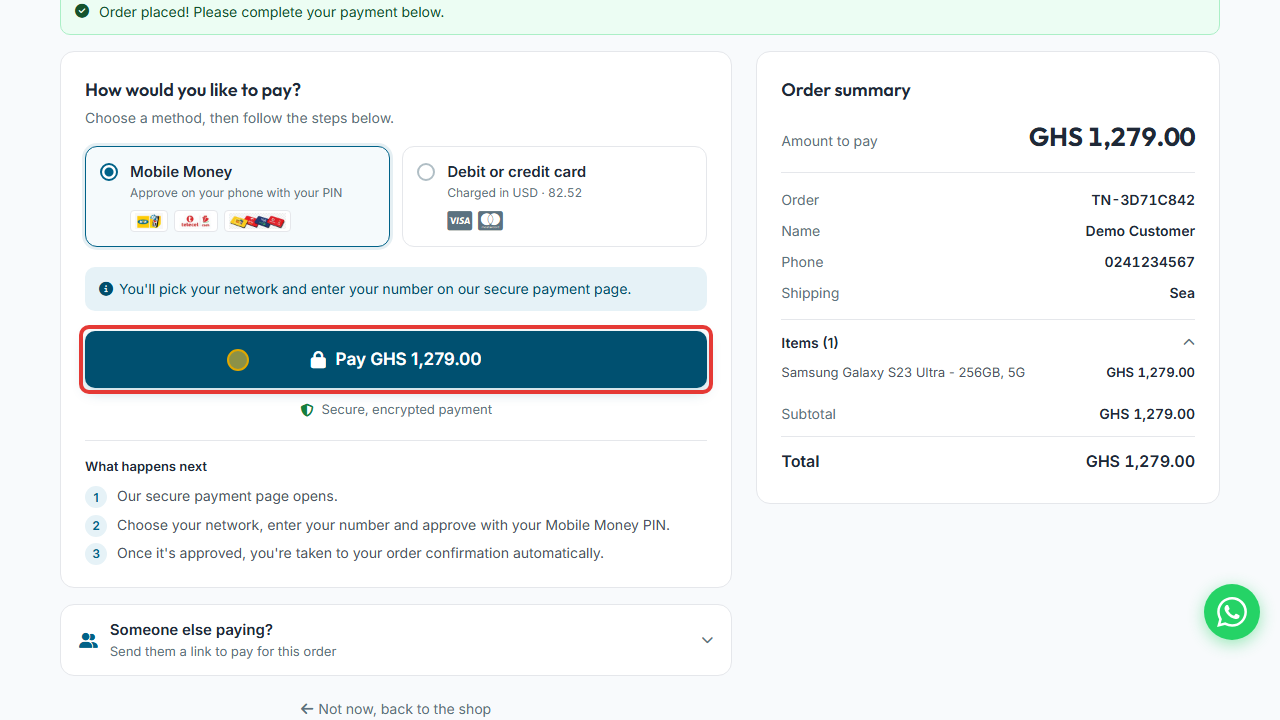Screen dimensions: 1280x720
Task: Go back via Not now, back to the shop
Action: pyautogui.click(x=396, y=709)
